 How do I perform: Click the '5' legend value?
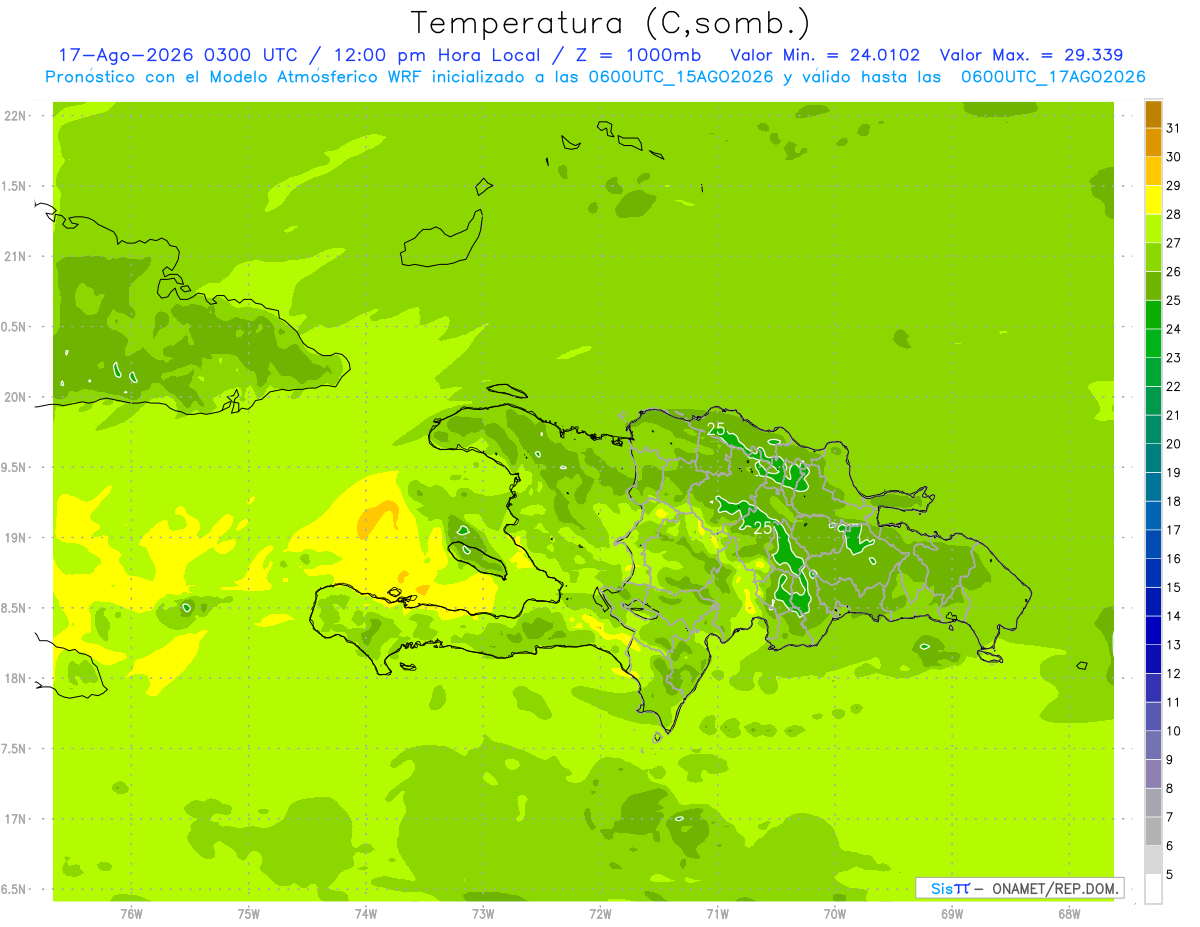1170,874
